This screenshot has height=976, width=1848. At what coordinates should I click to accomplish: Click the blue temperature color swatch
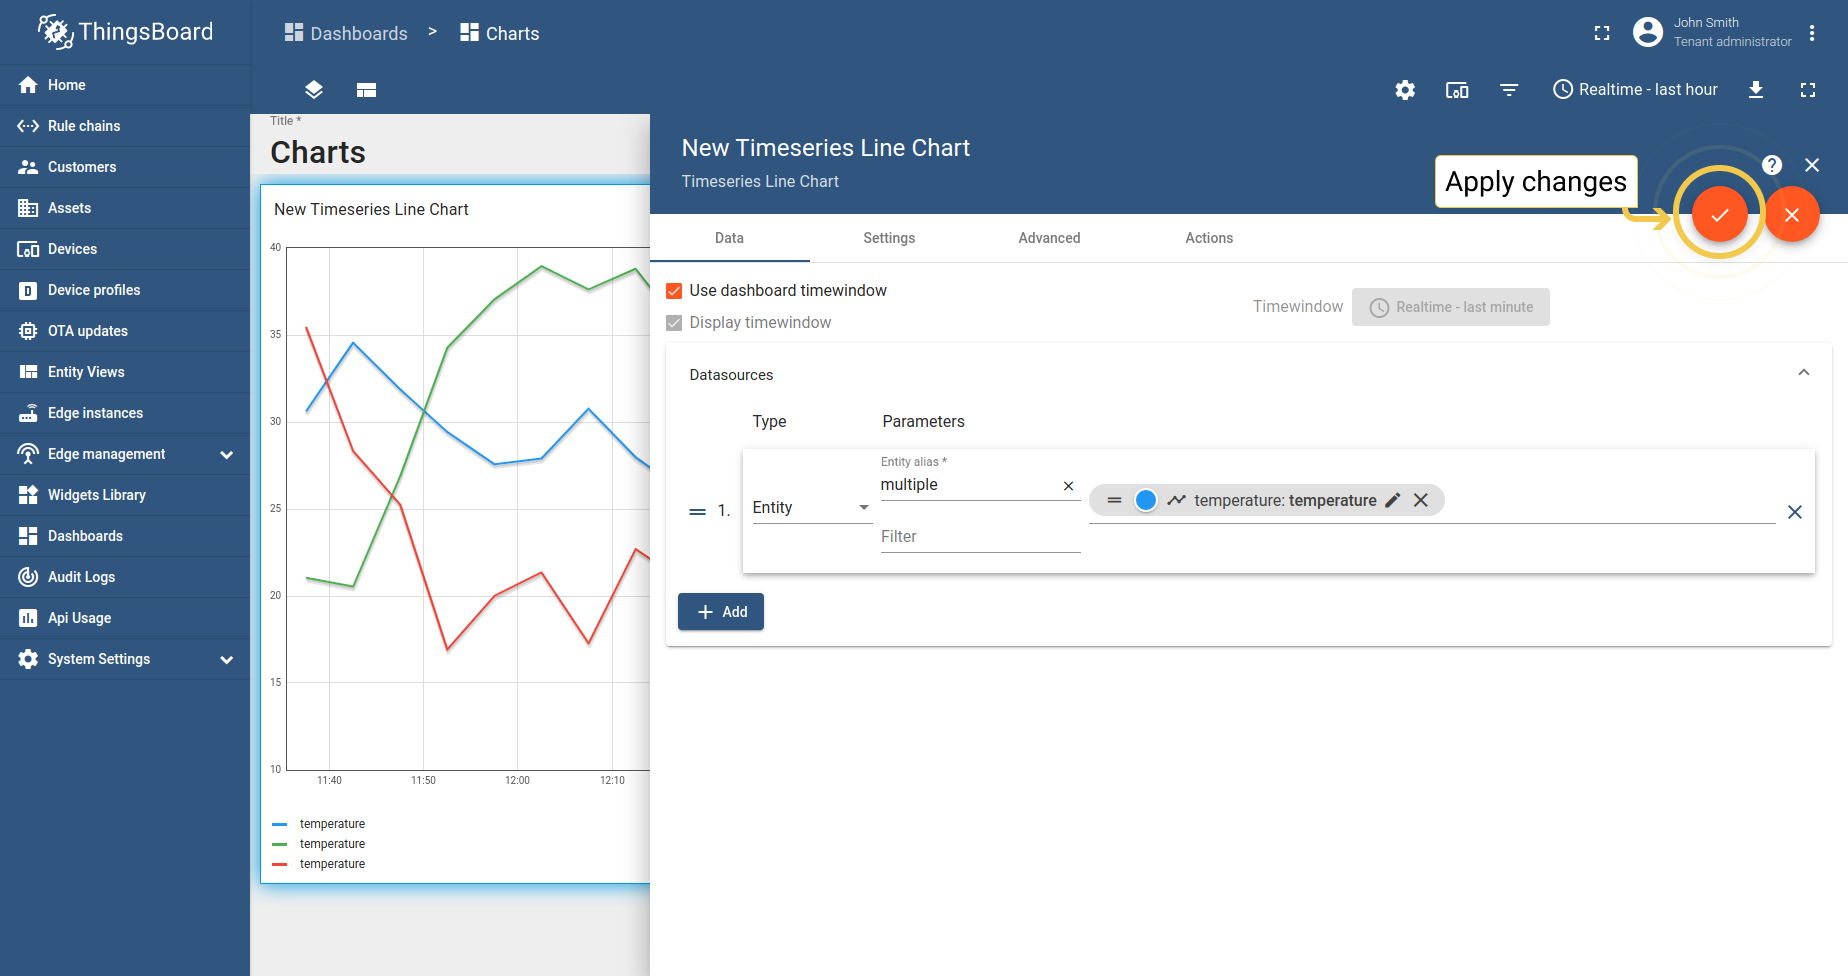pos(1146,500)
